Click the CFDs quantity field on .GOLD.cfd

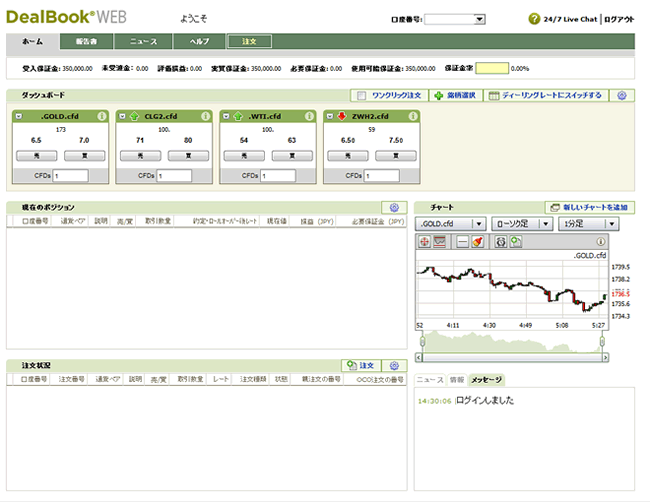tap(70, 176)
